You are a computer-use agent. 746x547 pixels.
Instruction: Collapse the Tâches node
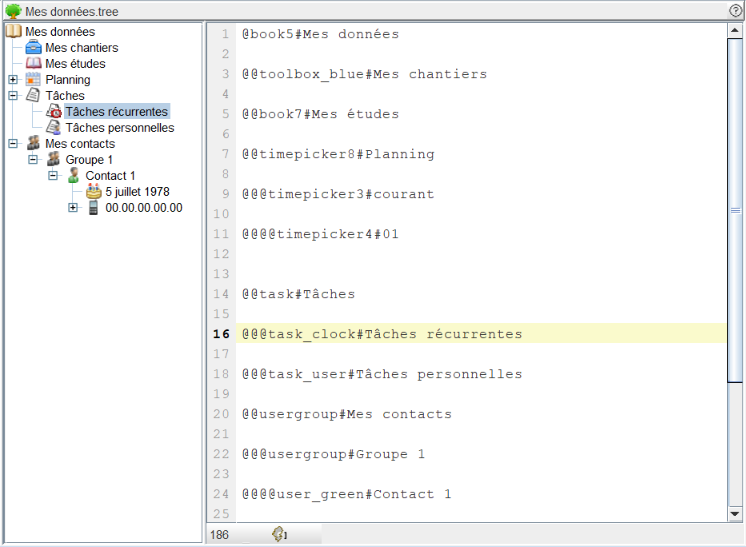(x=13, y=96)
